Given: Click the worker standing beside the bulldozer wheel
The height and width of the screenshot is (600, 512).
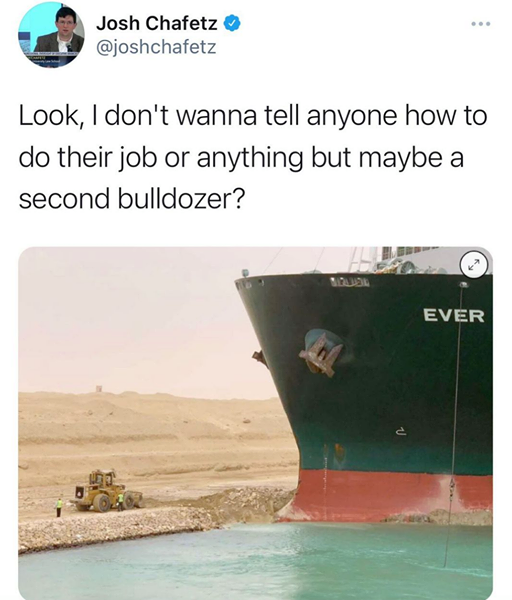Looking at the screenshot, I should tap(121, 502).
